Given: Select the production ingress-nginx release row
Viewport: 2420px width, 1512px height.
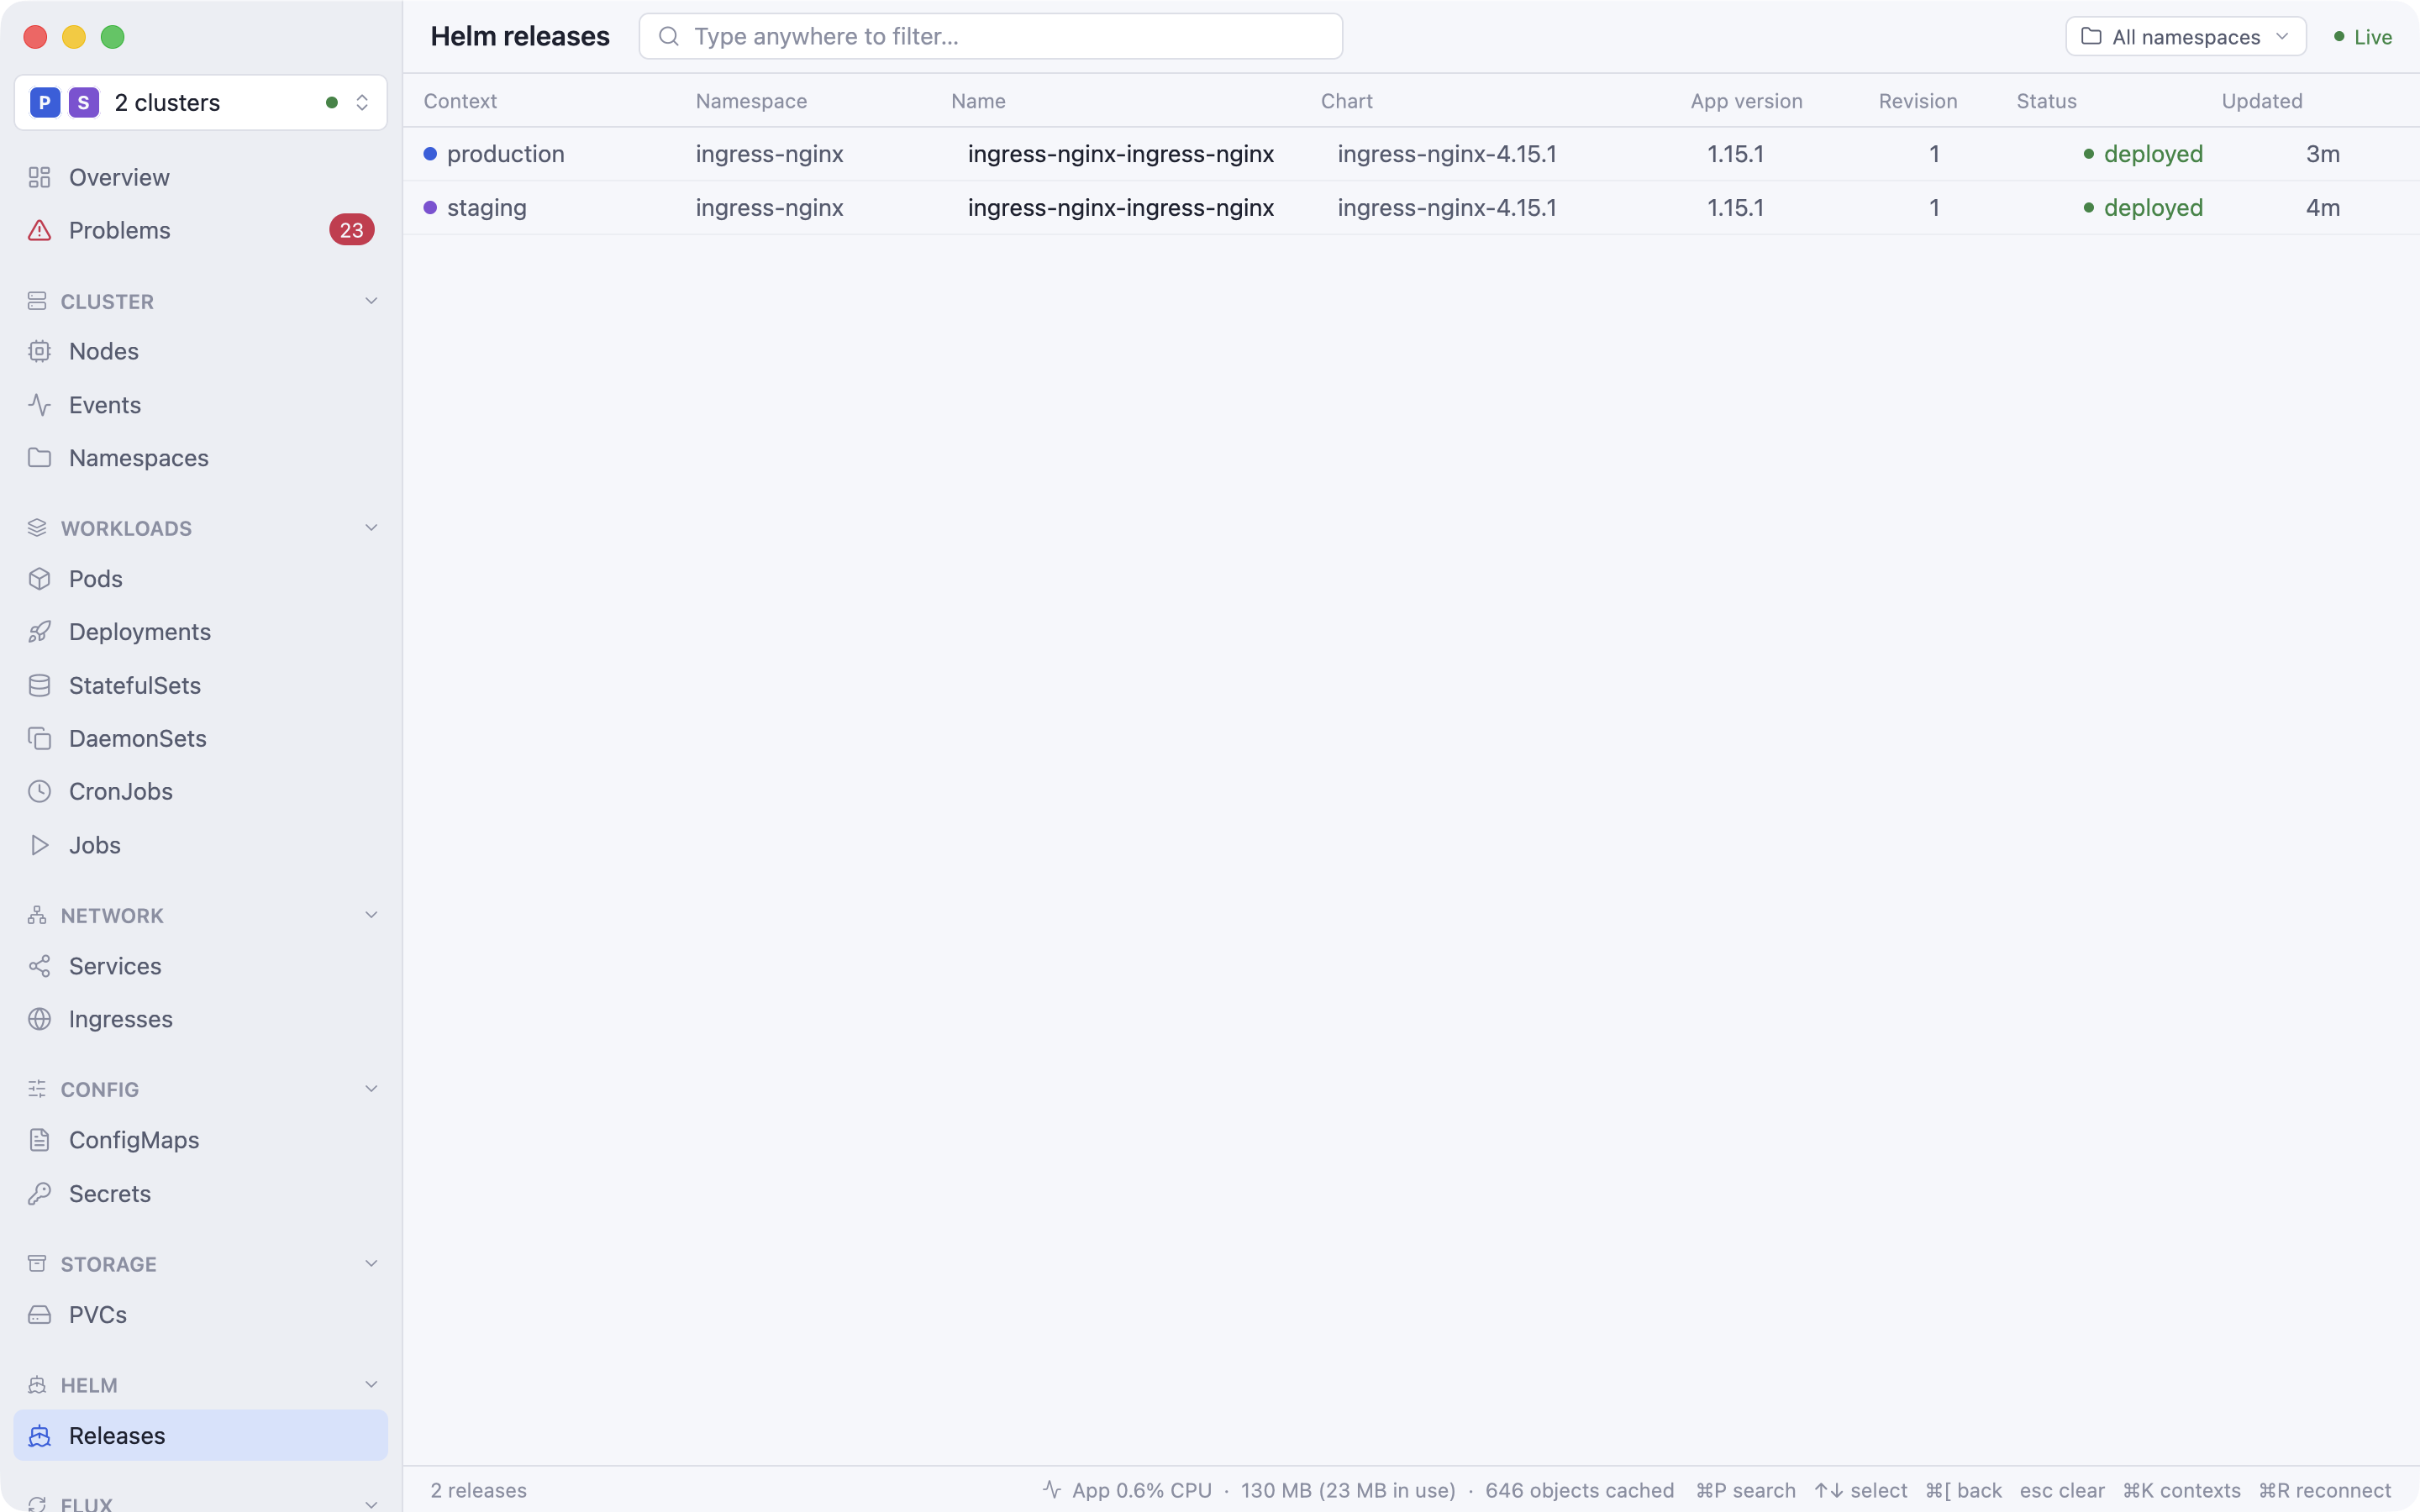Looking at the screenshot, I should coord(1411,154).
